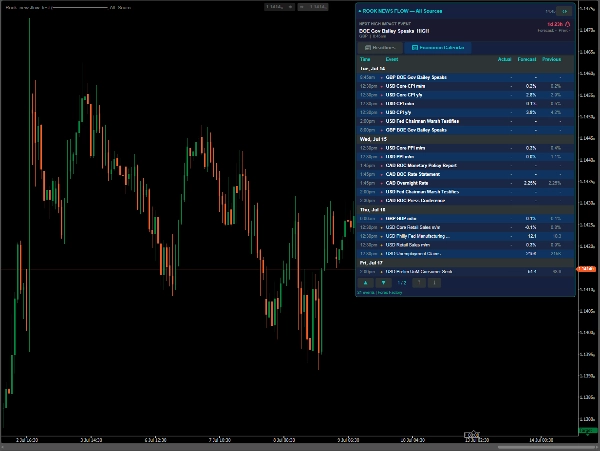
Task: Click the 1/2 page indicator
Action: tap(401, 283)
